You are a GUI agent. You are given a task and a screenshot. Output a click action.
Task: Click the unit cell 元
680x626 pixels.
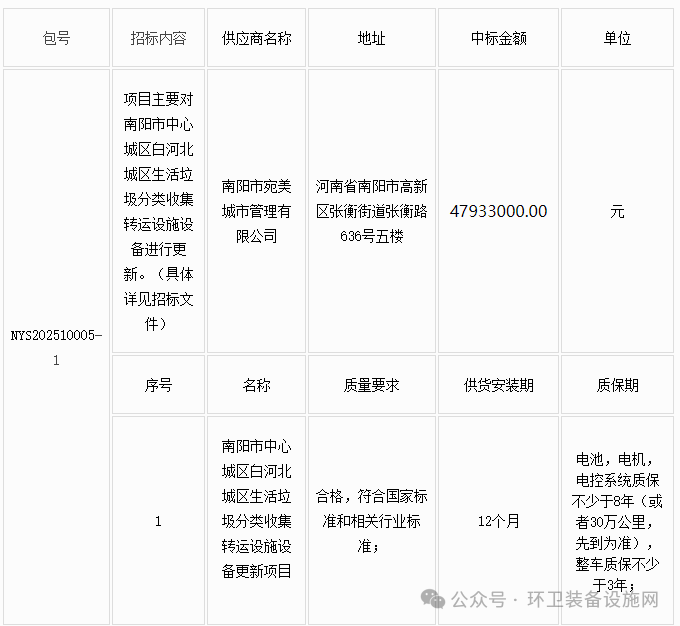pyautogui.click(x=617, y=211)
